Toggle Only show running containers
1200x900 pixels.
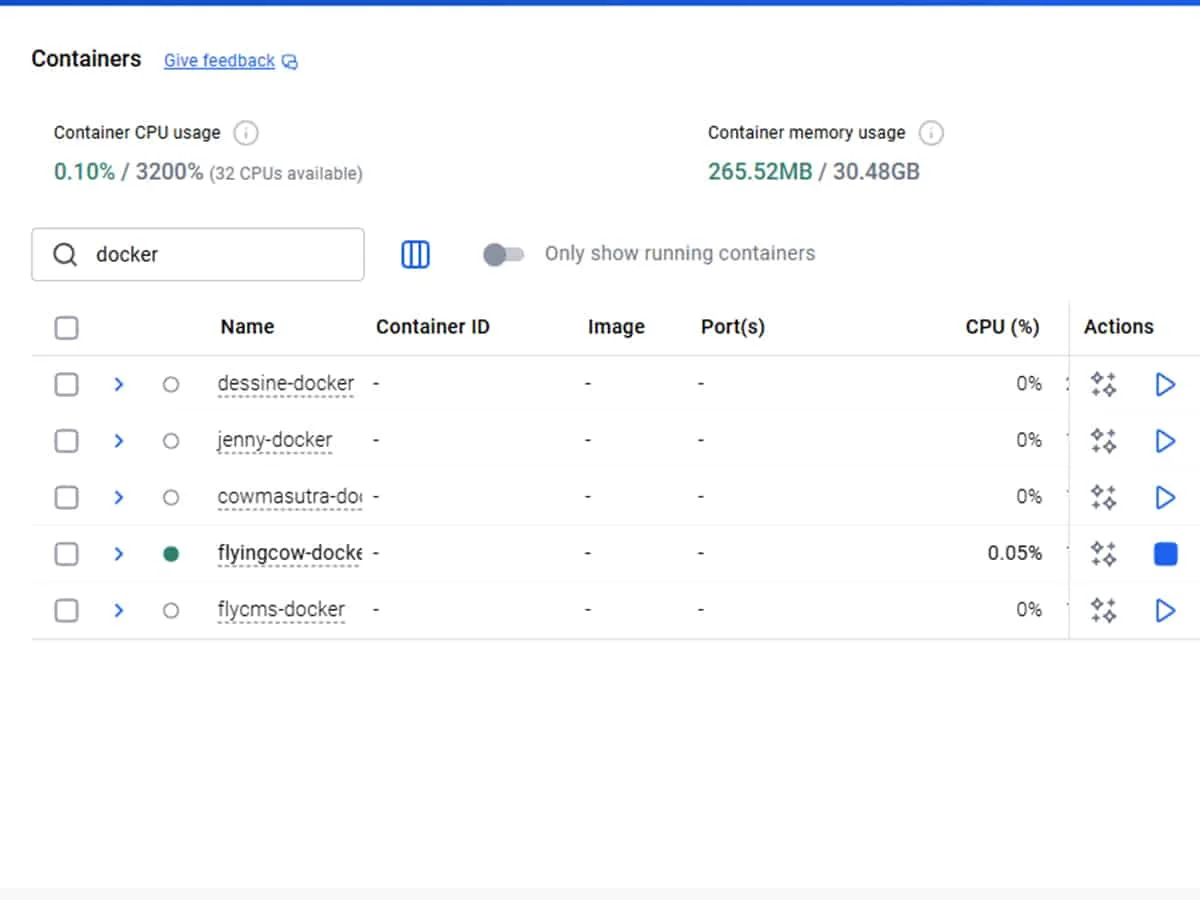click(503, 255)
